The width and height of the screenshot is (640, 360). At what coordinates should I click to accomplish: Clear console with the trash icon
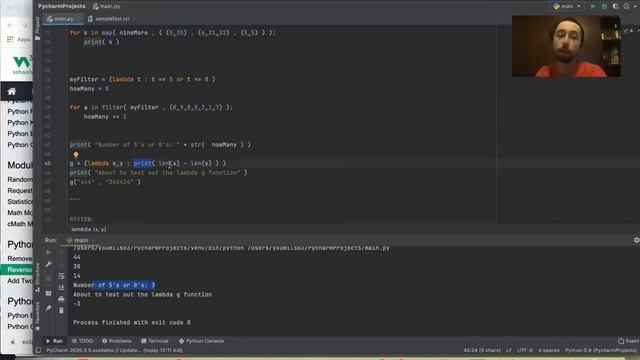[61, 311]
